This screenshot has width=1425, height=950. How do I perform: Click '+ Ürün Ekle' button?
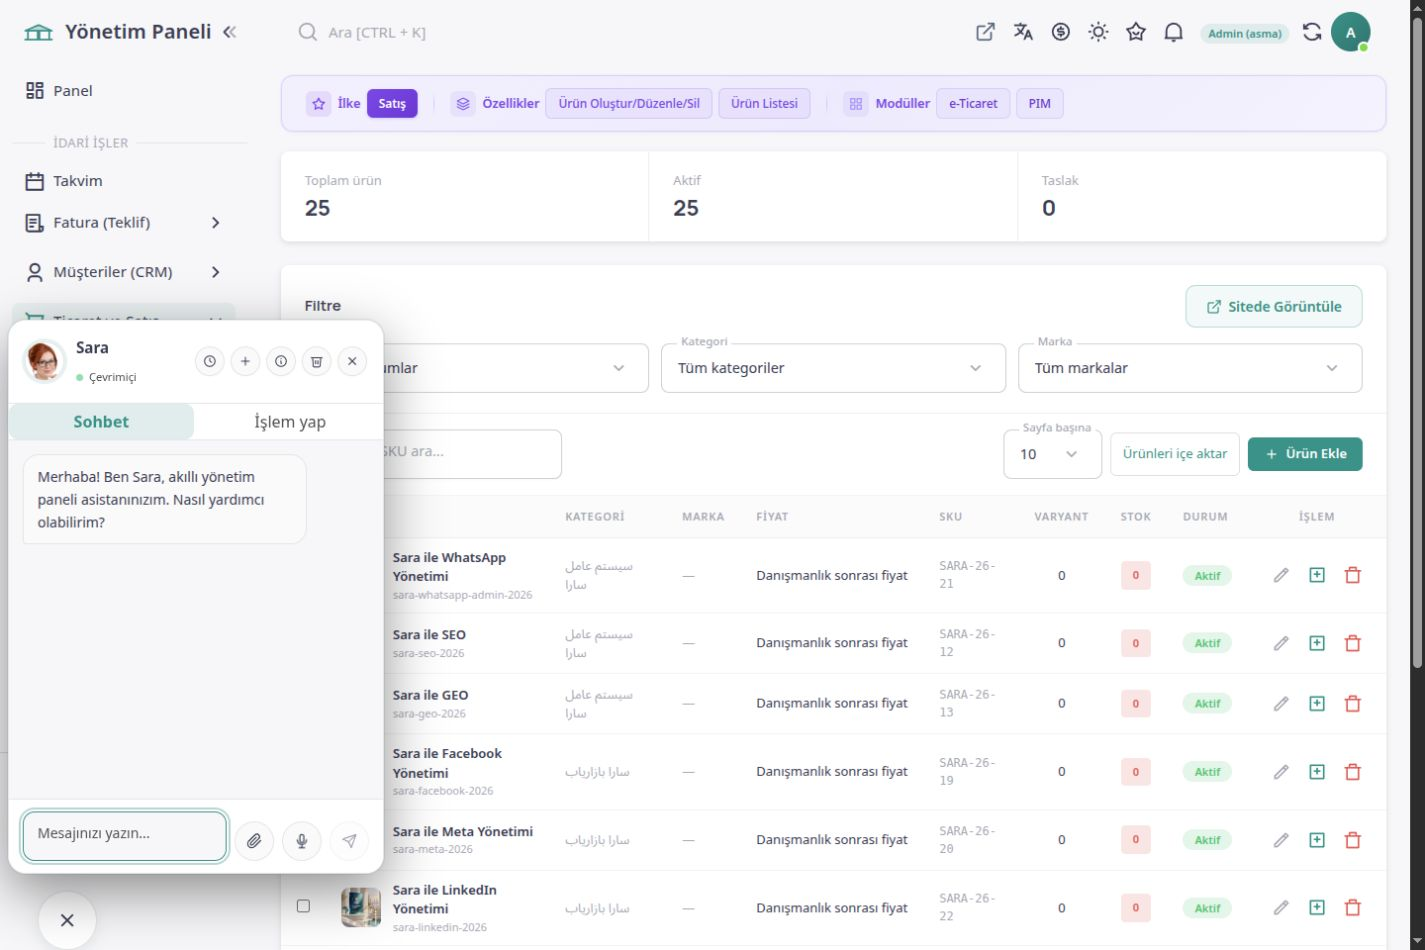tap(1305, 454)
